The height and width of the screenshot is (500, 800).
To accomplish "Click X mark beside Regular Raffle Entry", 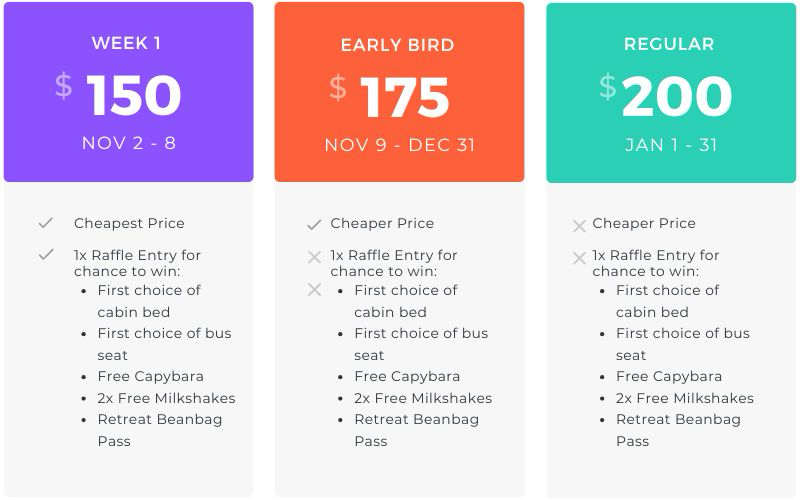I will pyautogui.click(x=579, y=258).
